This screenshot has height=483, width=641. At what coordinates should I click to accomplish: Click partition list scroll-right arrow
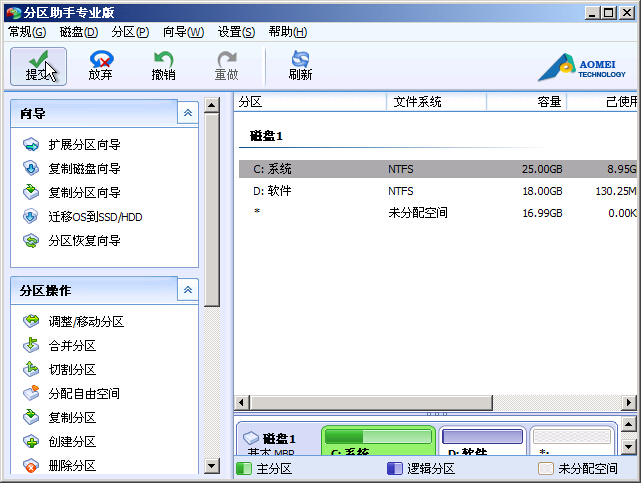[x=629, y=402]
